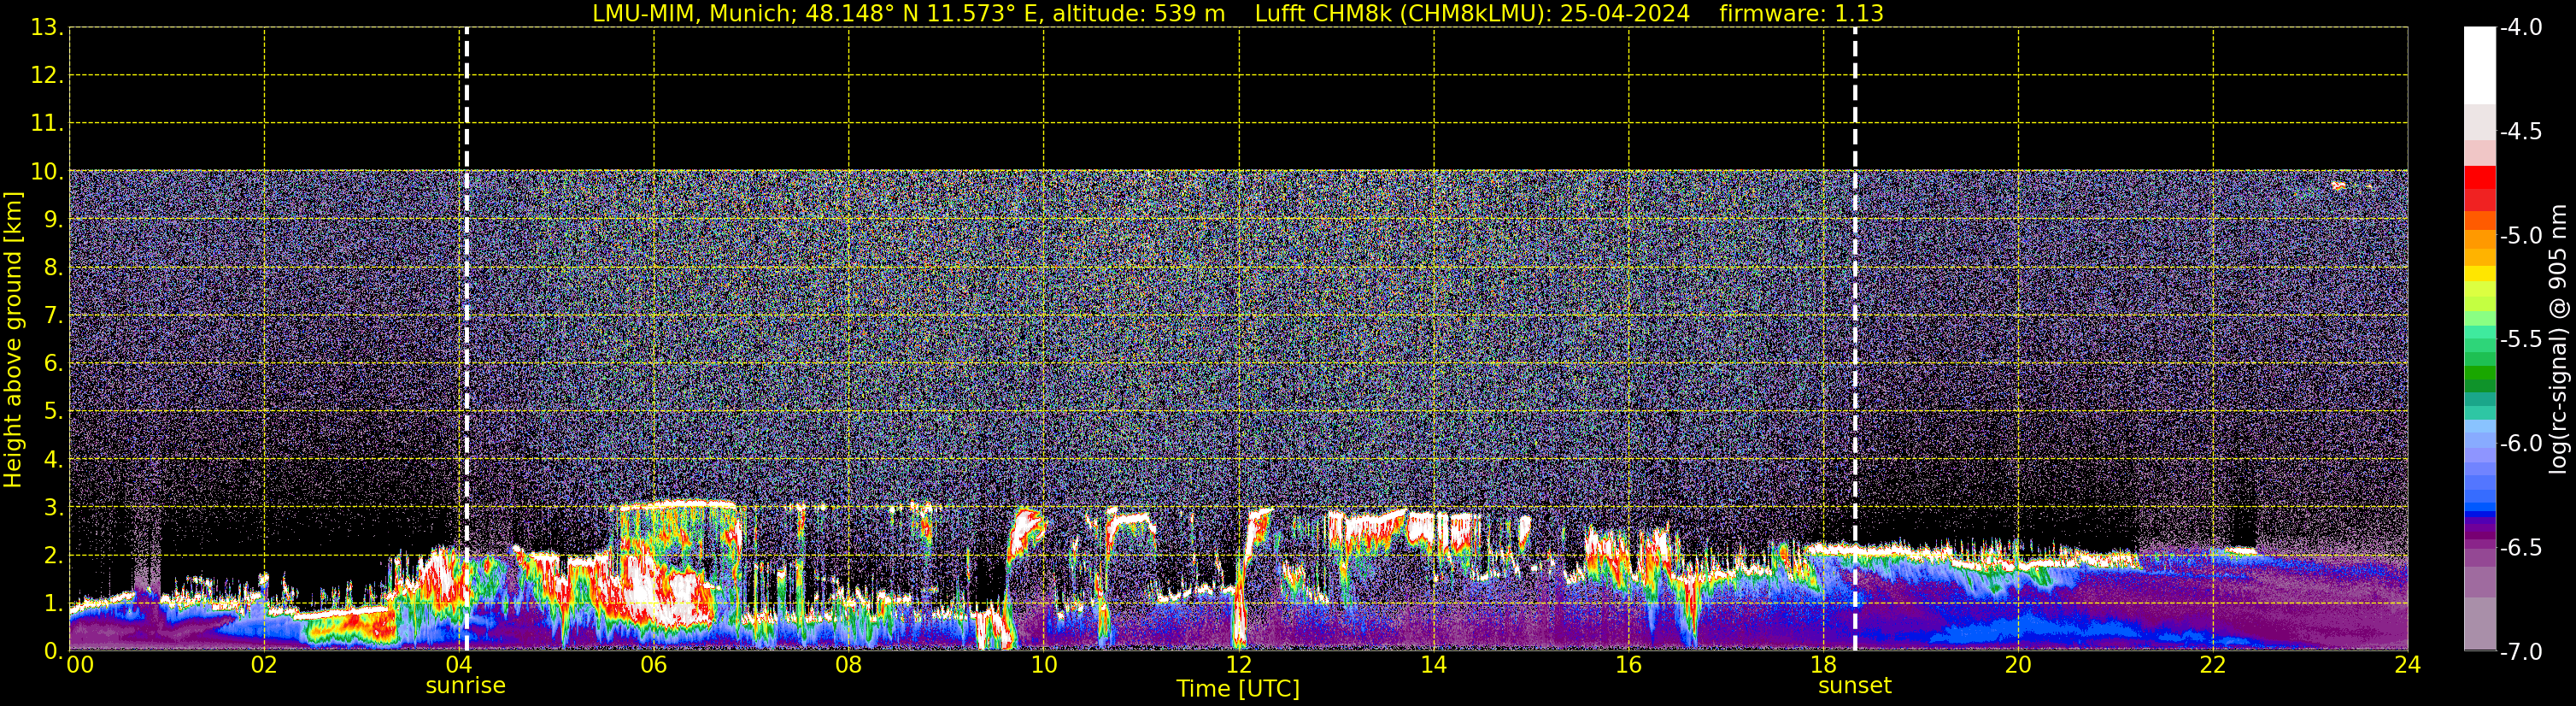The width and height of the screenshot is (2576, 706).
Task: Click the time axis tick "00"
Action: tap(80, 665)
